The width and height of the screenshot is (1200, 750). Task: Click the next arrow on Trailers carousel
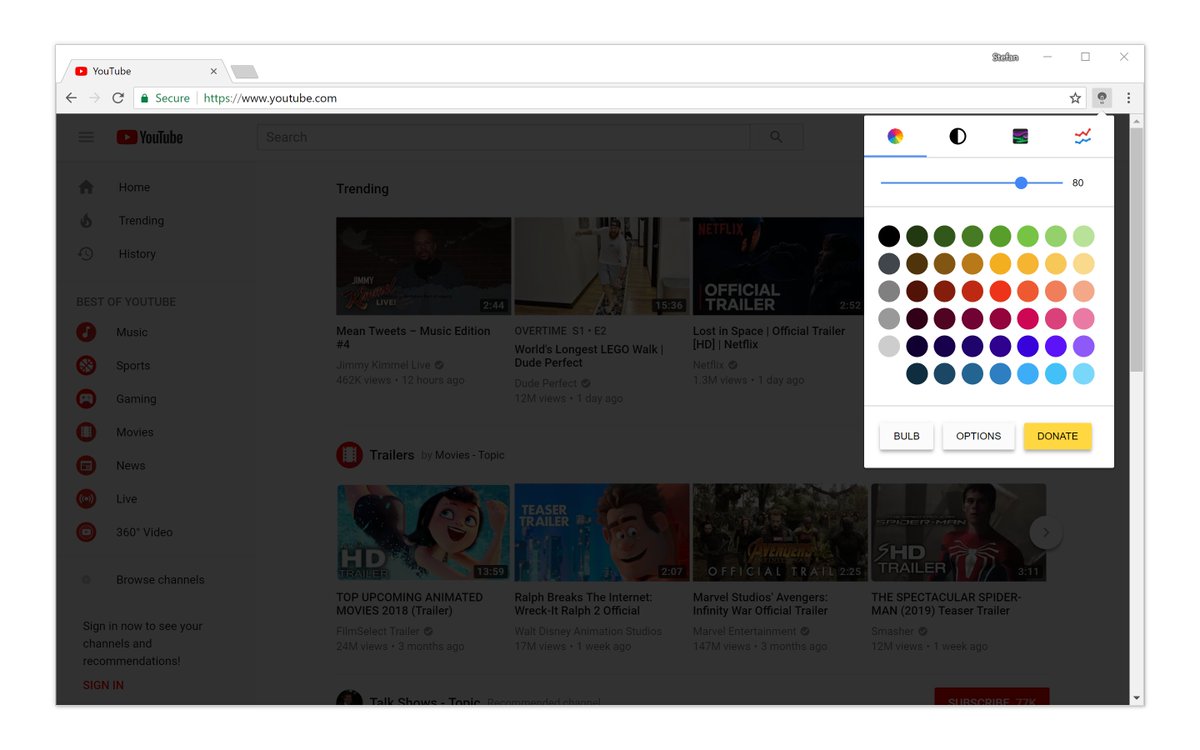(1046, 533)
